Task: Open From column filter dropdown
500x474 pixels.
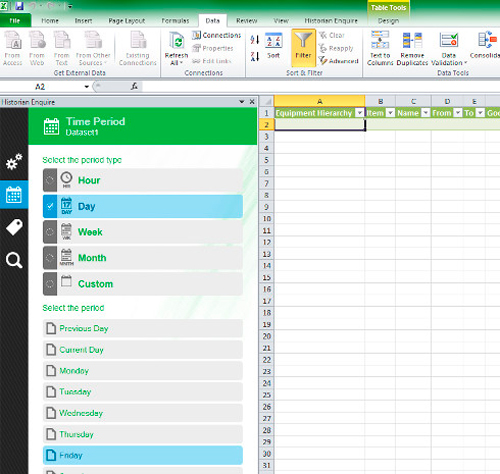Action: pyautogui.click(x=458, y=113)
